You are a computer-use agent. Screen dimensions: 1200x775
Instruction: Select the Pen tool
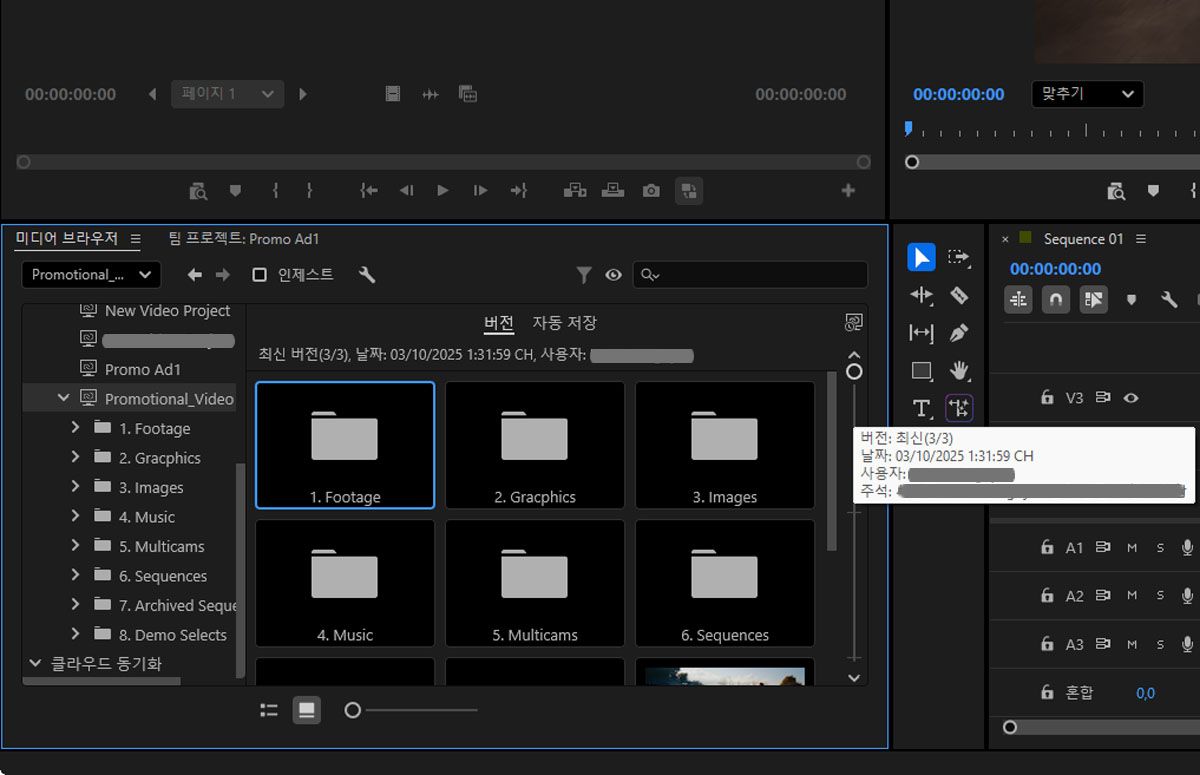click(x=959, y=333)
